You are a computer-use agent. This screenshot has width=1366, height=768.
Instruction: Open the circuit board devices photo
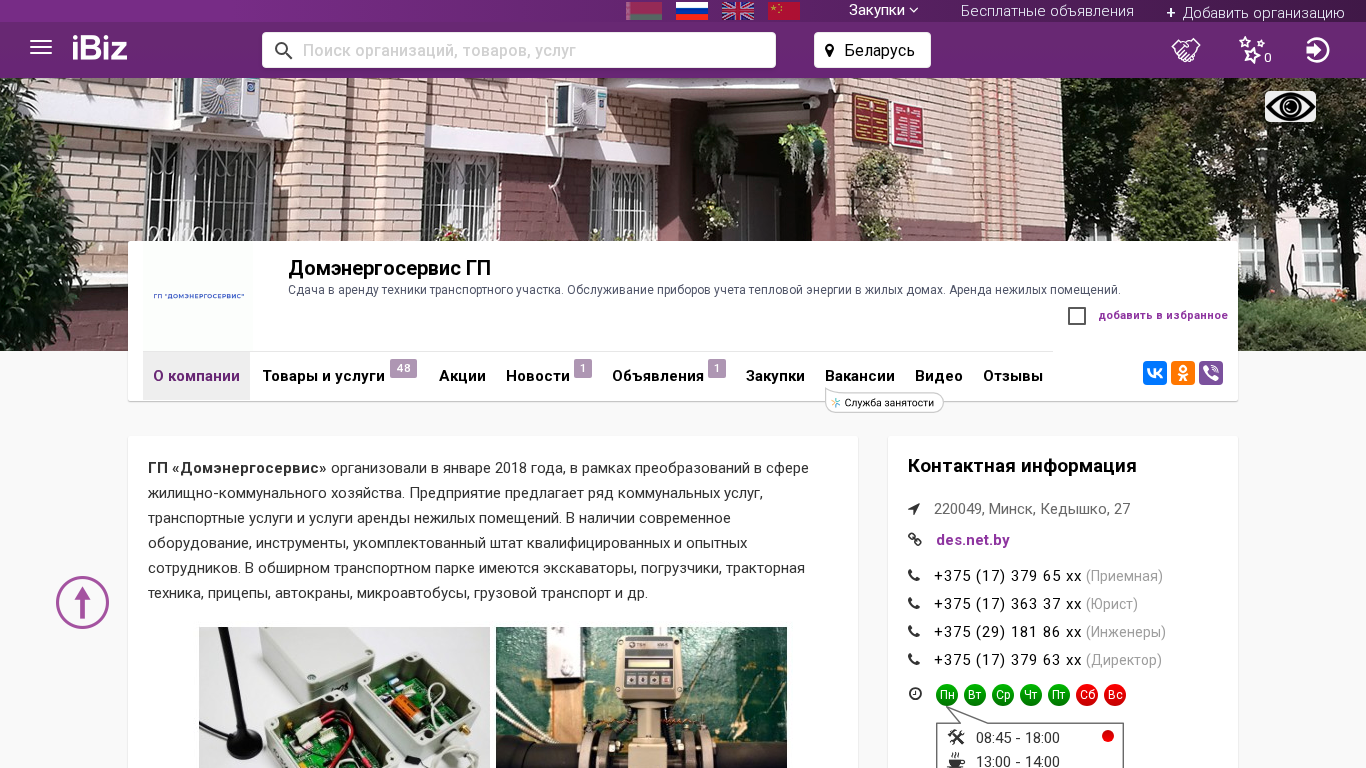coord(344,697)
